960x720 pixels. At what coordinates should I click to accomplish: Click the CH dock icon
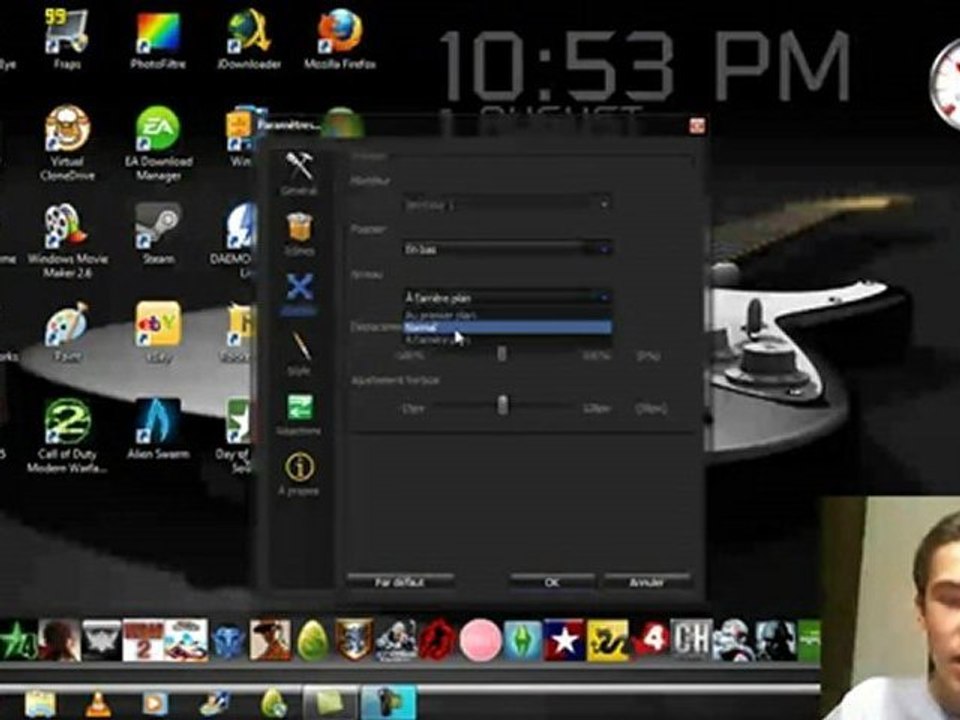[691, 640]
